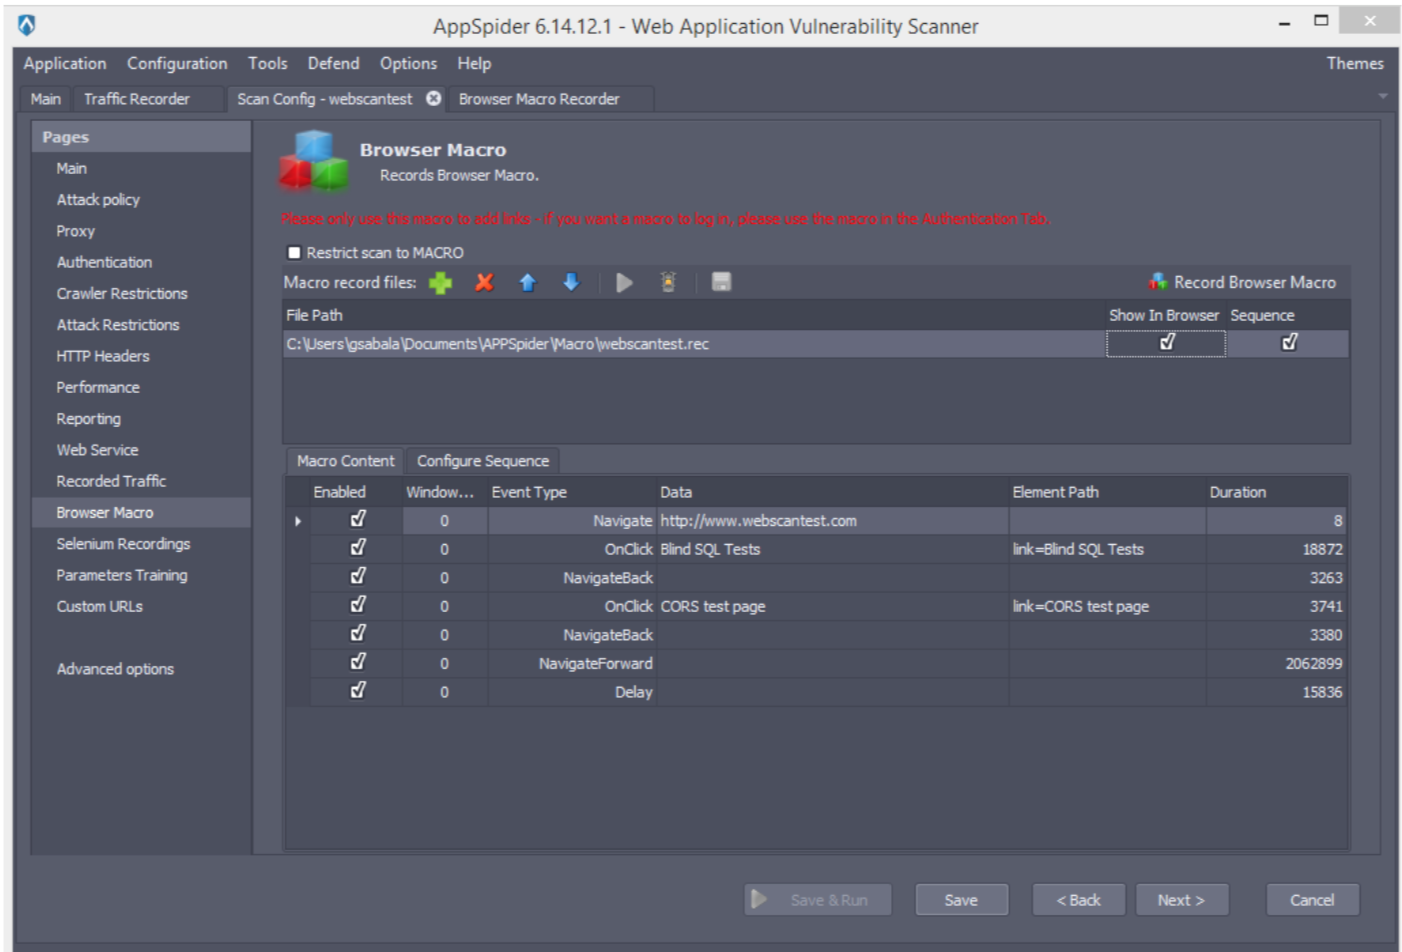Click the Browser Macro colored cubes icon

[x=313, y=162]
